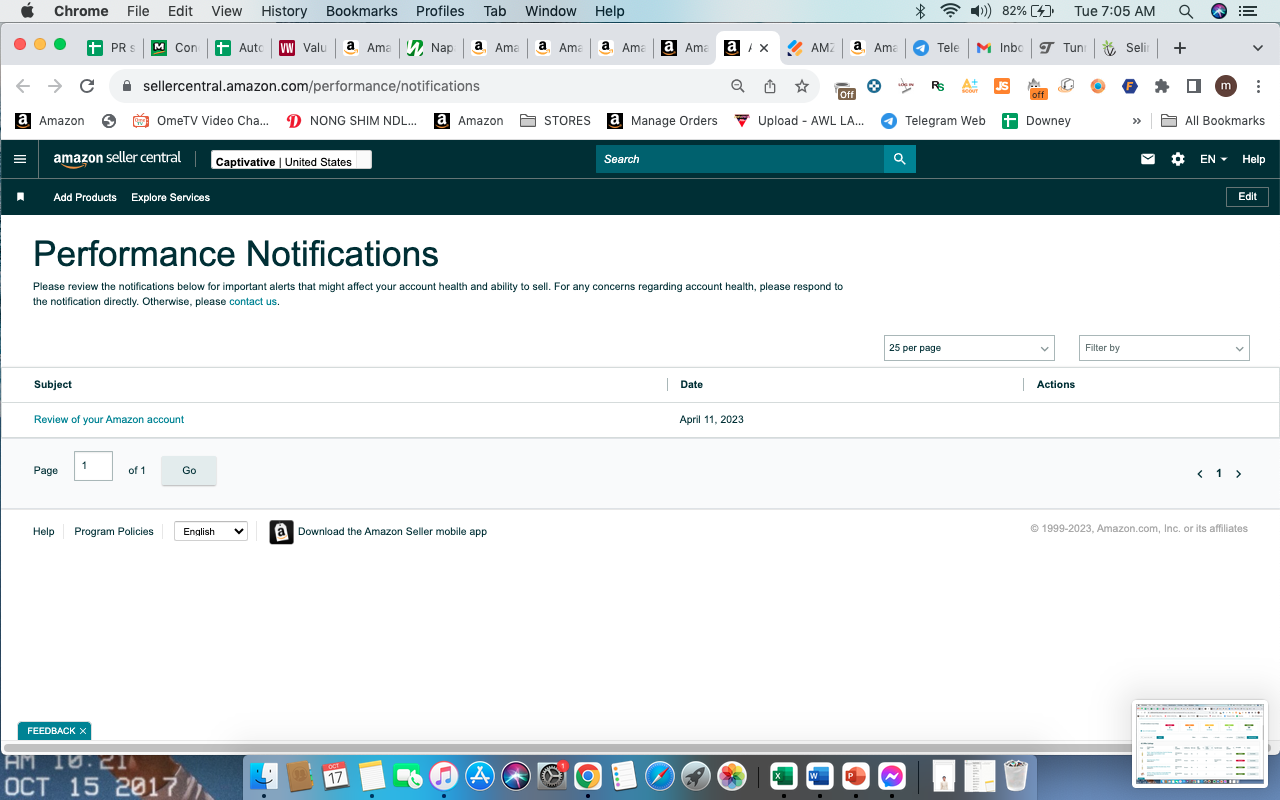Viewport: 1280px width, 800px height.
Task: Open the EN language dropdown in header
Action: click(1213, 159)
